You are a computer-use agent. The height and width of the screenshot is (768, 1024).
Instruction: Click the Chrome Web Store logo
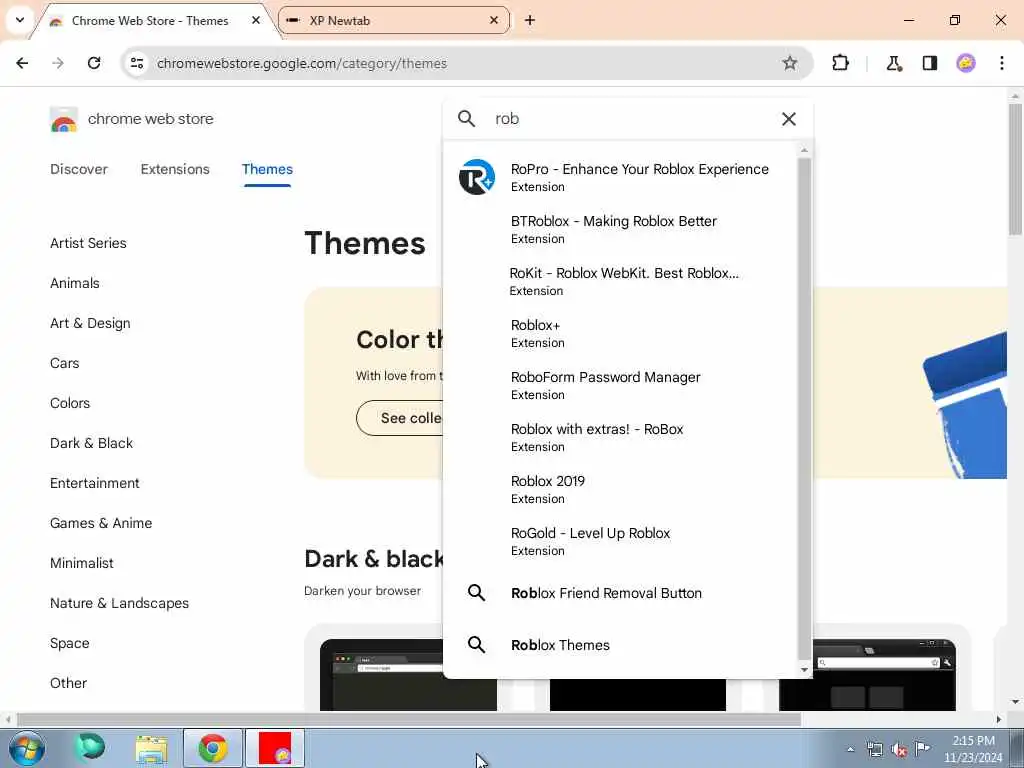coord(64,120)
